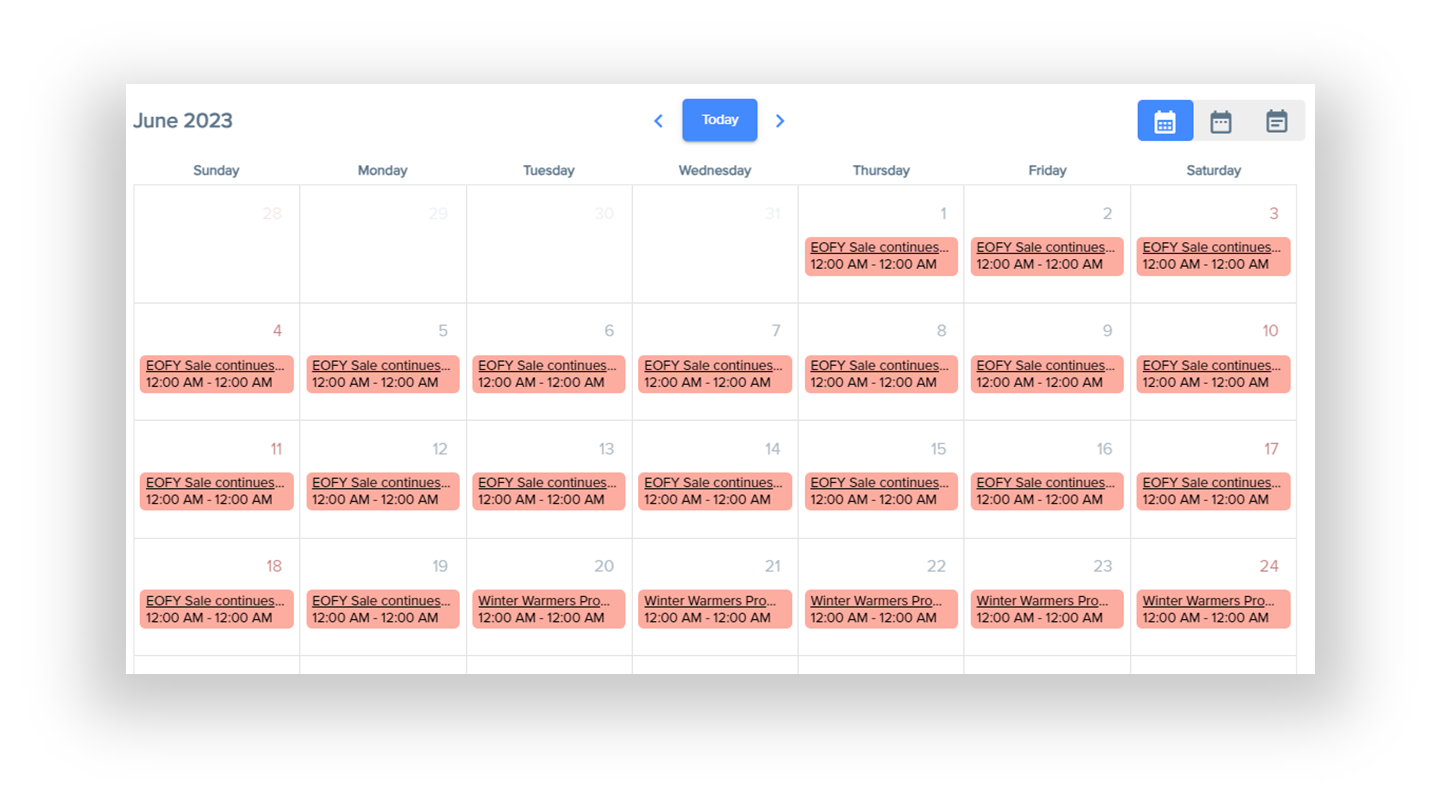Switch to day agenda view icon

pyautogui.click(x=1276, y=121)
